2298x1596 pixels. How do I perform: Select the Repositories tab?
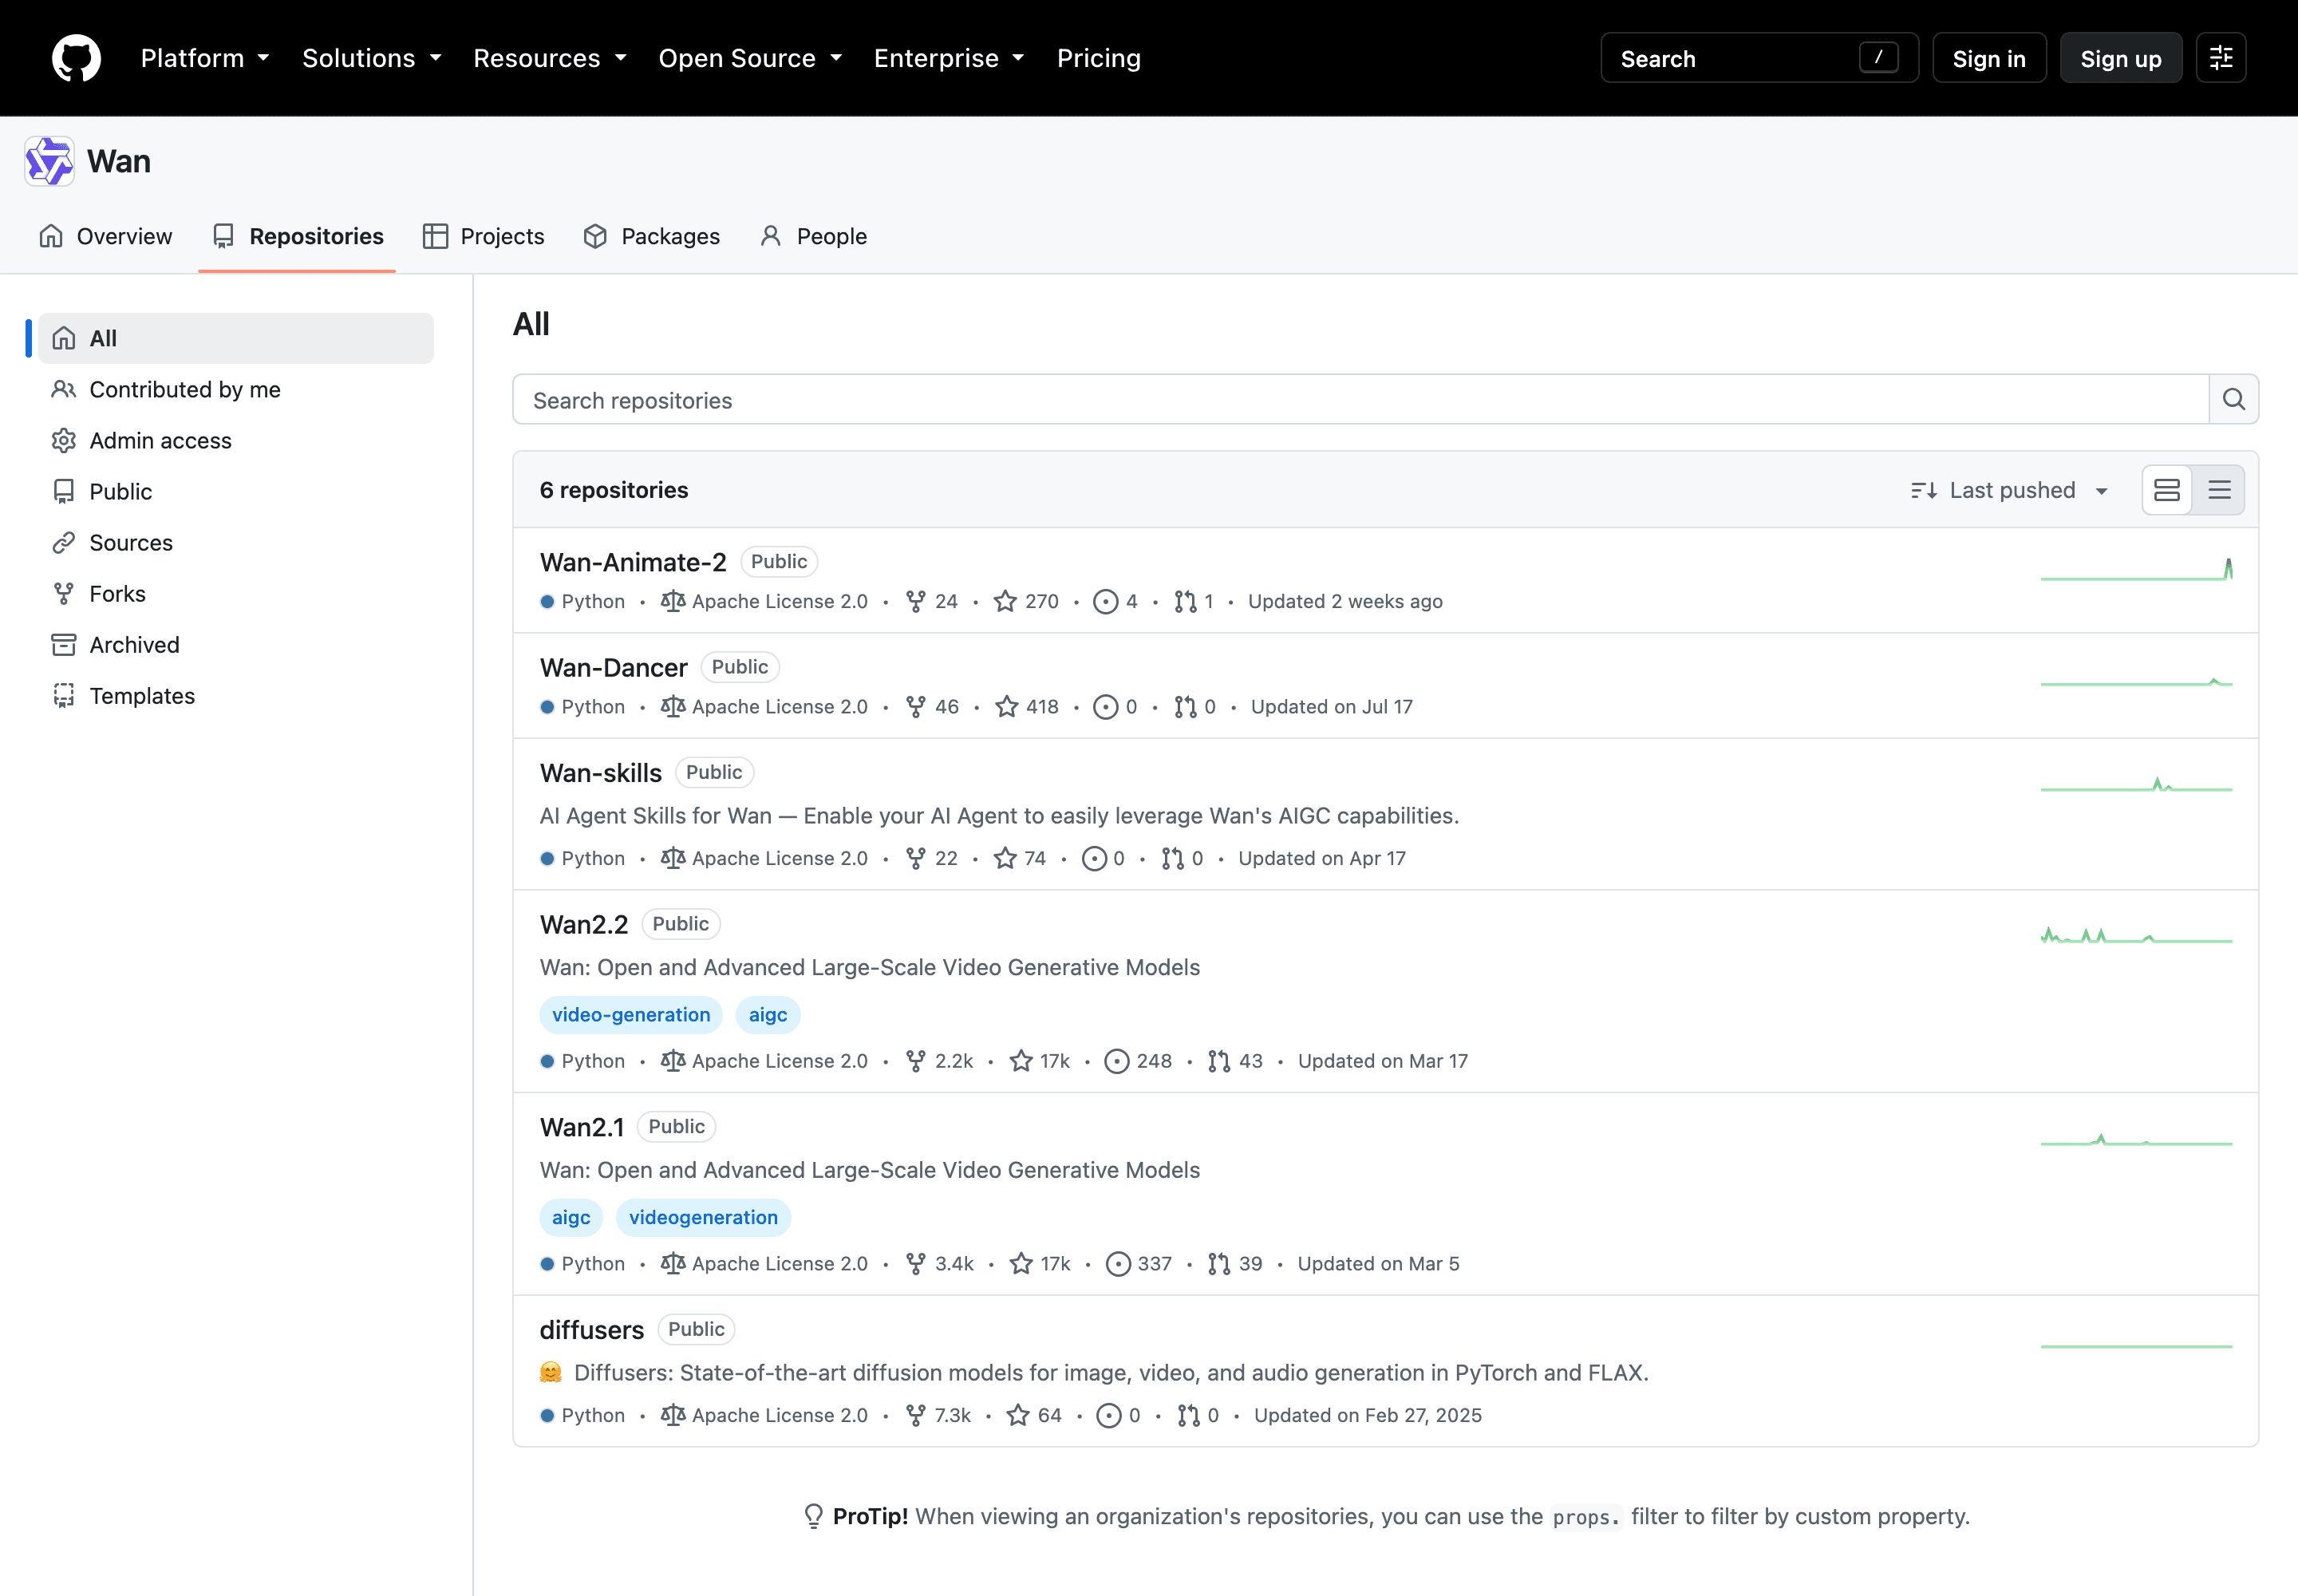click(297, 236)
